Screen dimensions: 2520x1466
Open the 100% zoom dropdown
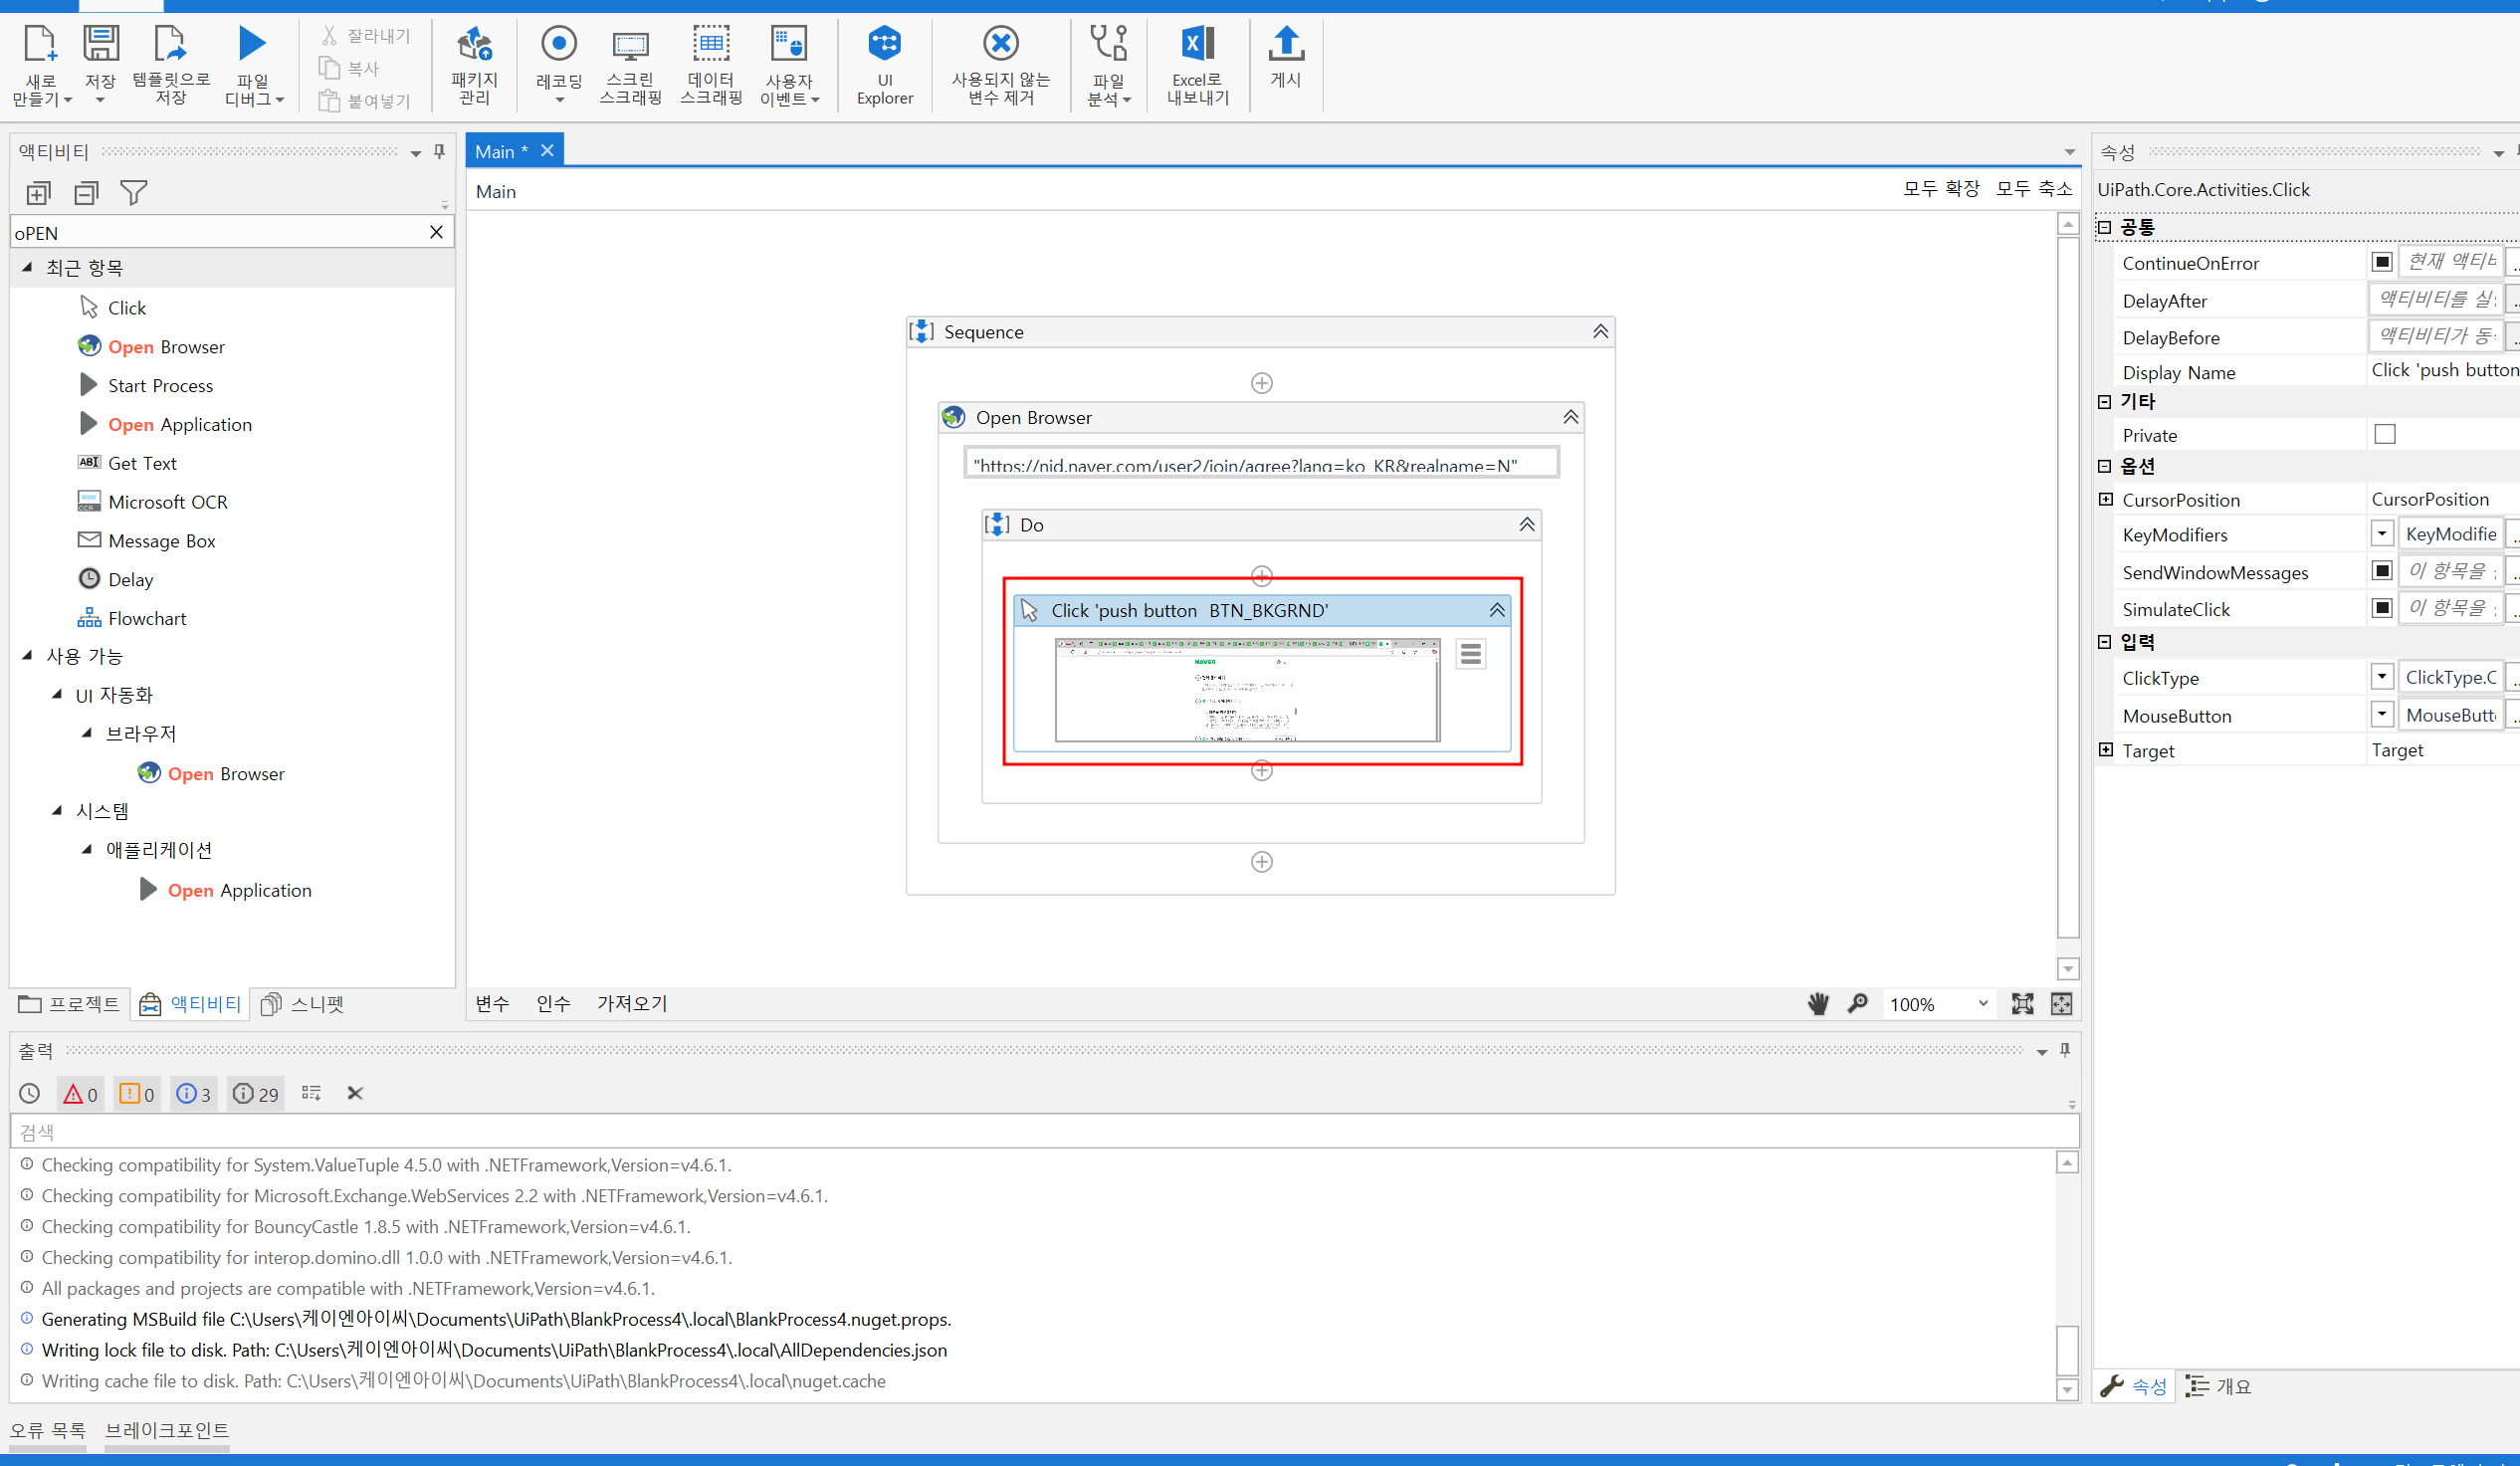point(1982,1003)
